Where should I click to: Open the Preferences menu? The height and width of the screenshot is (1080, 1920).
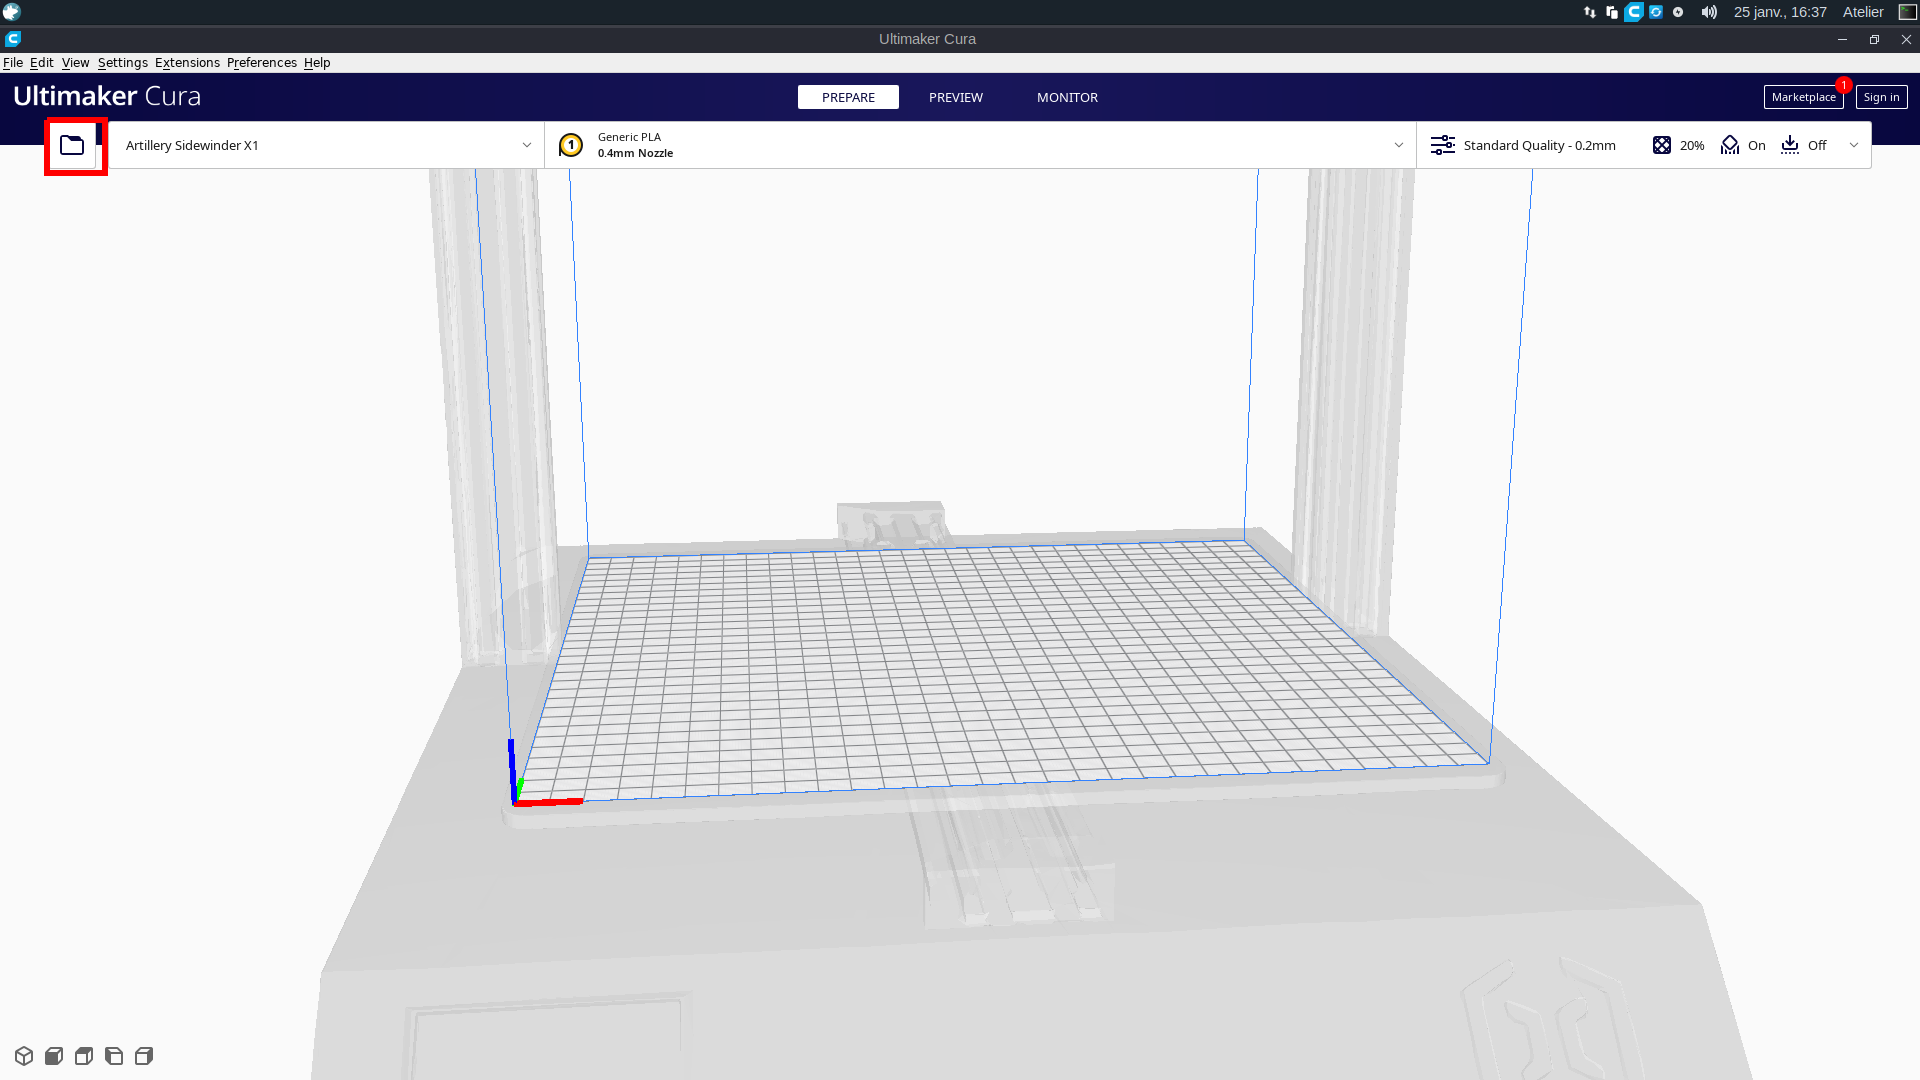pyautogui.click(x=262, y=62)
